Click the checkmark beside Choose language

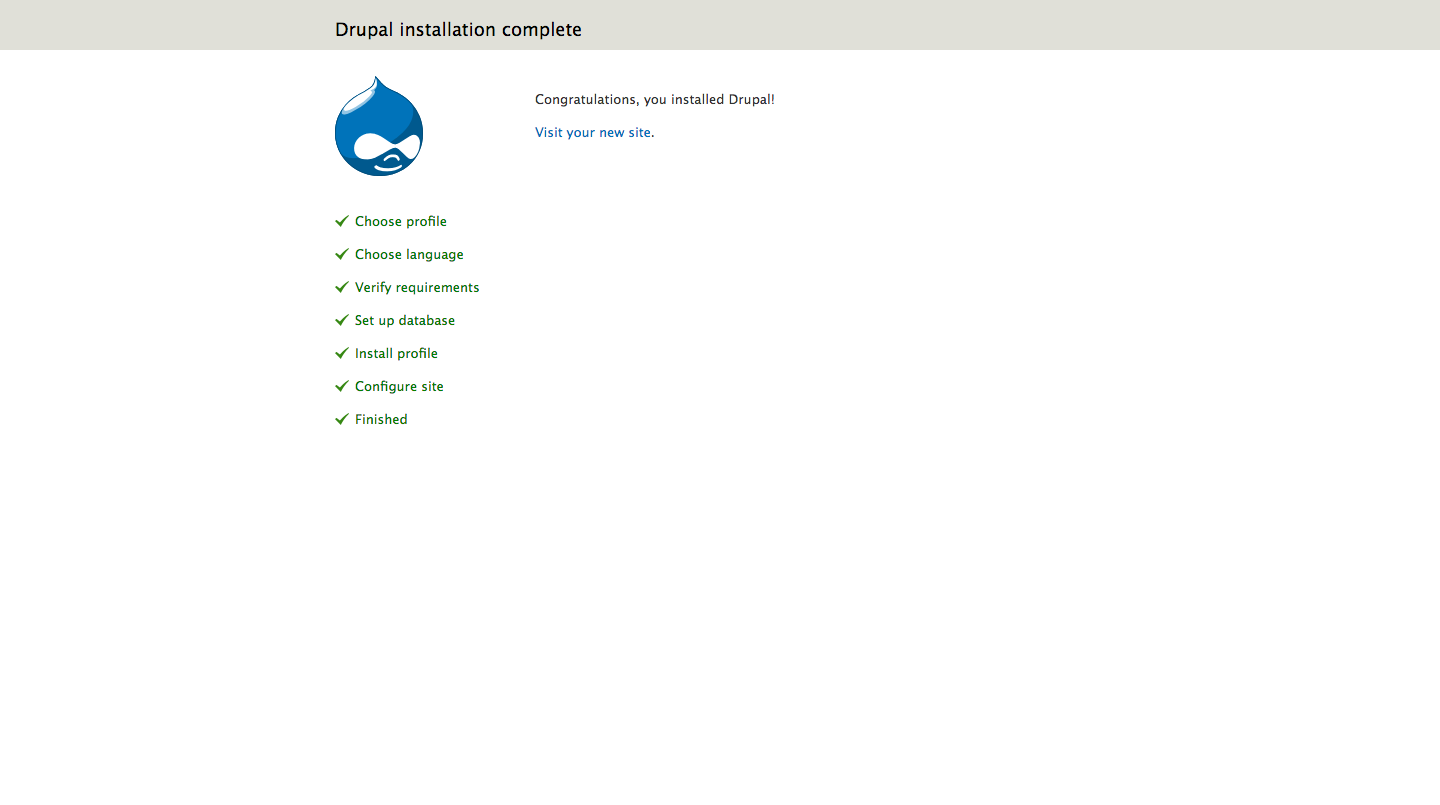pos(342,254)
